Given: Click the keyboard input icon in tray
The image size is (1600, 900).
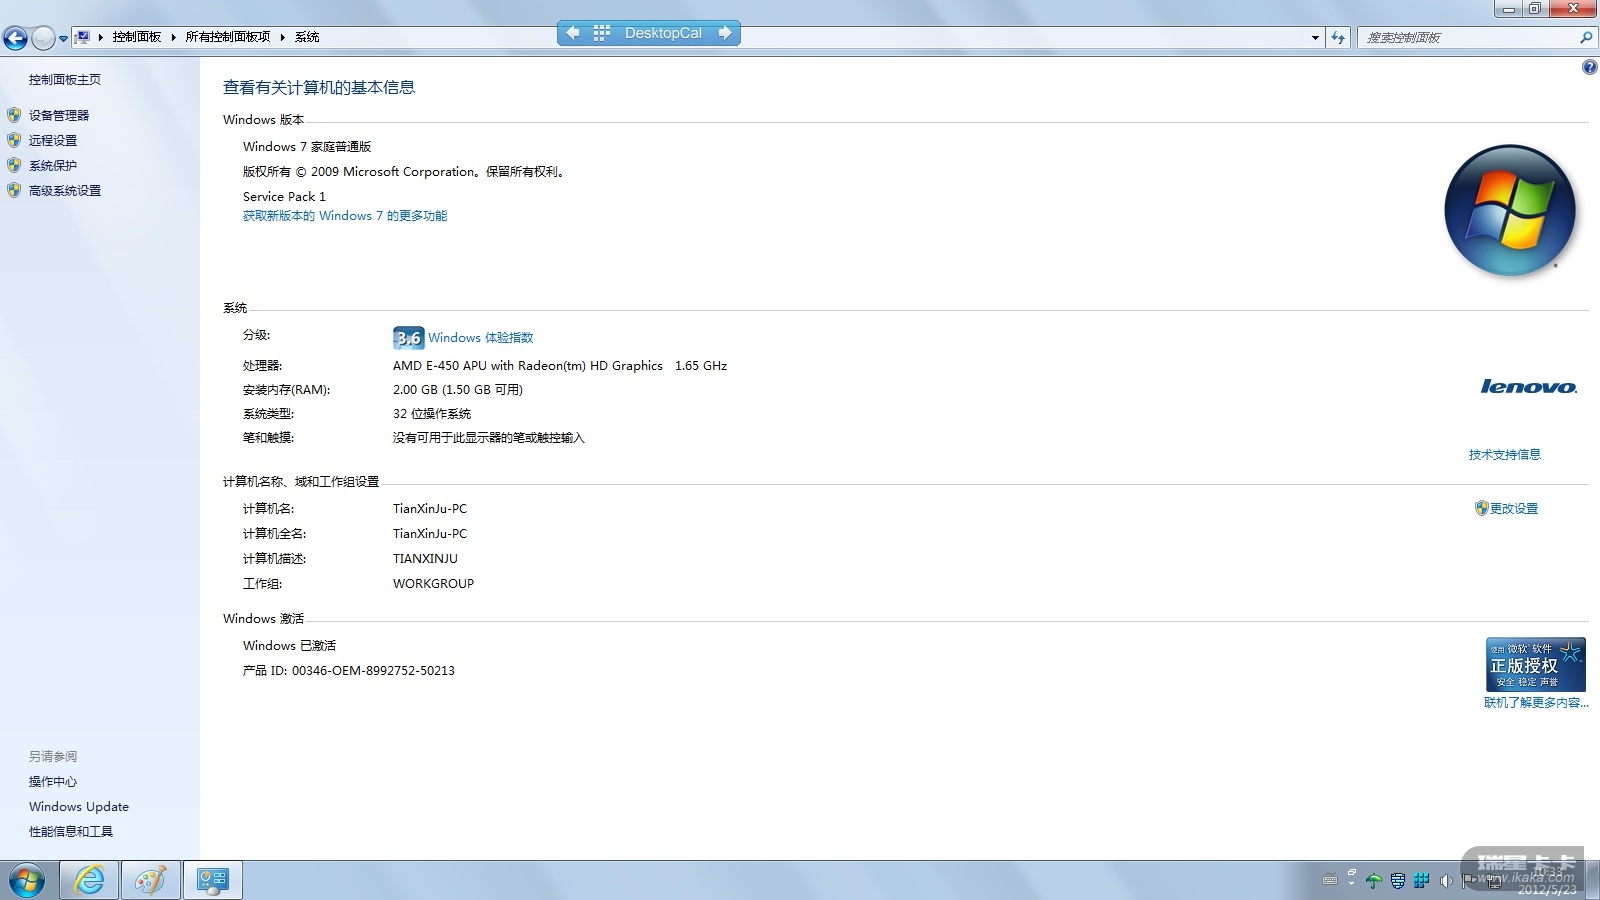Looking at the screenshot, I should pos(1330,881).
